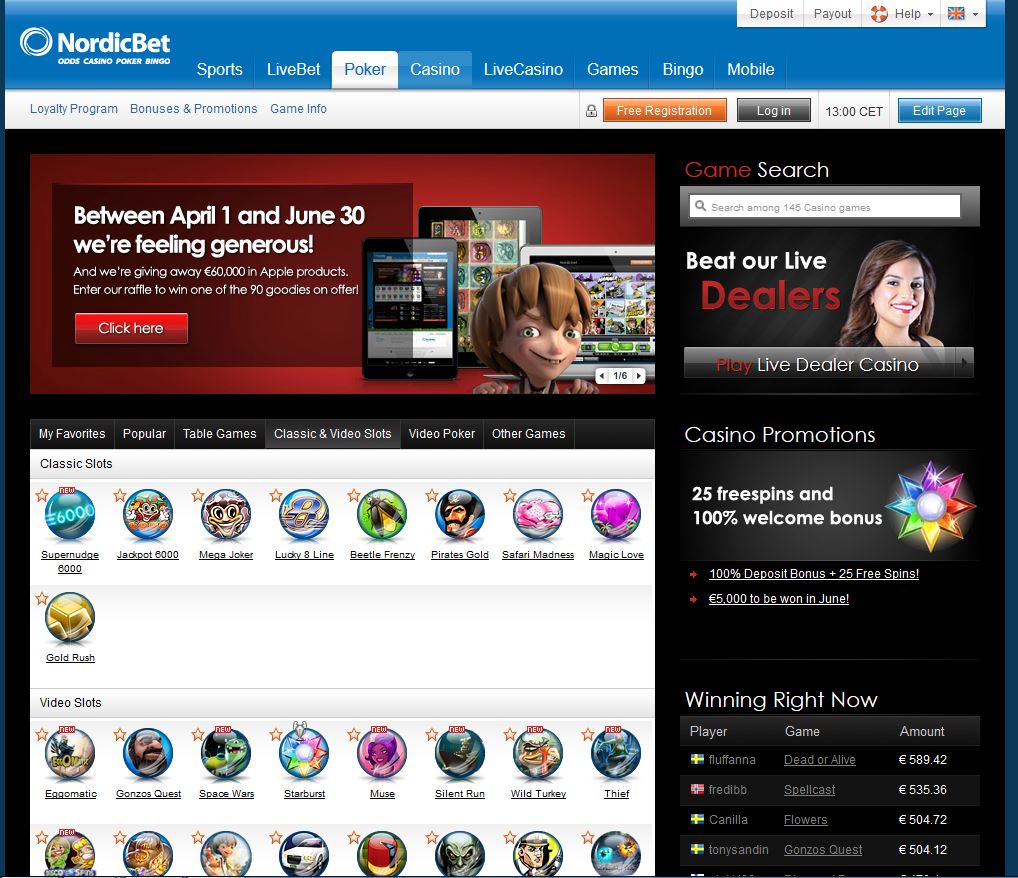The width and height of the screenshot is (1018, 878).
Task: Switch to the Table Games tab
Action: tap(219, 434)
